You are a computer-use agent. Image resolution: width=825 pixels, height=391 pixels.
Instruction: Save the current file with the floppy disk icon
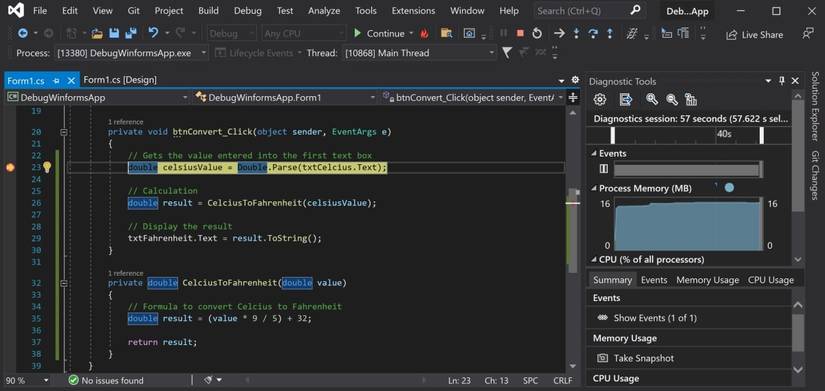tap(114, 34)
